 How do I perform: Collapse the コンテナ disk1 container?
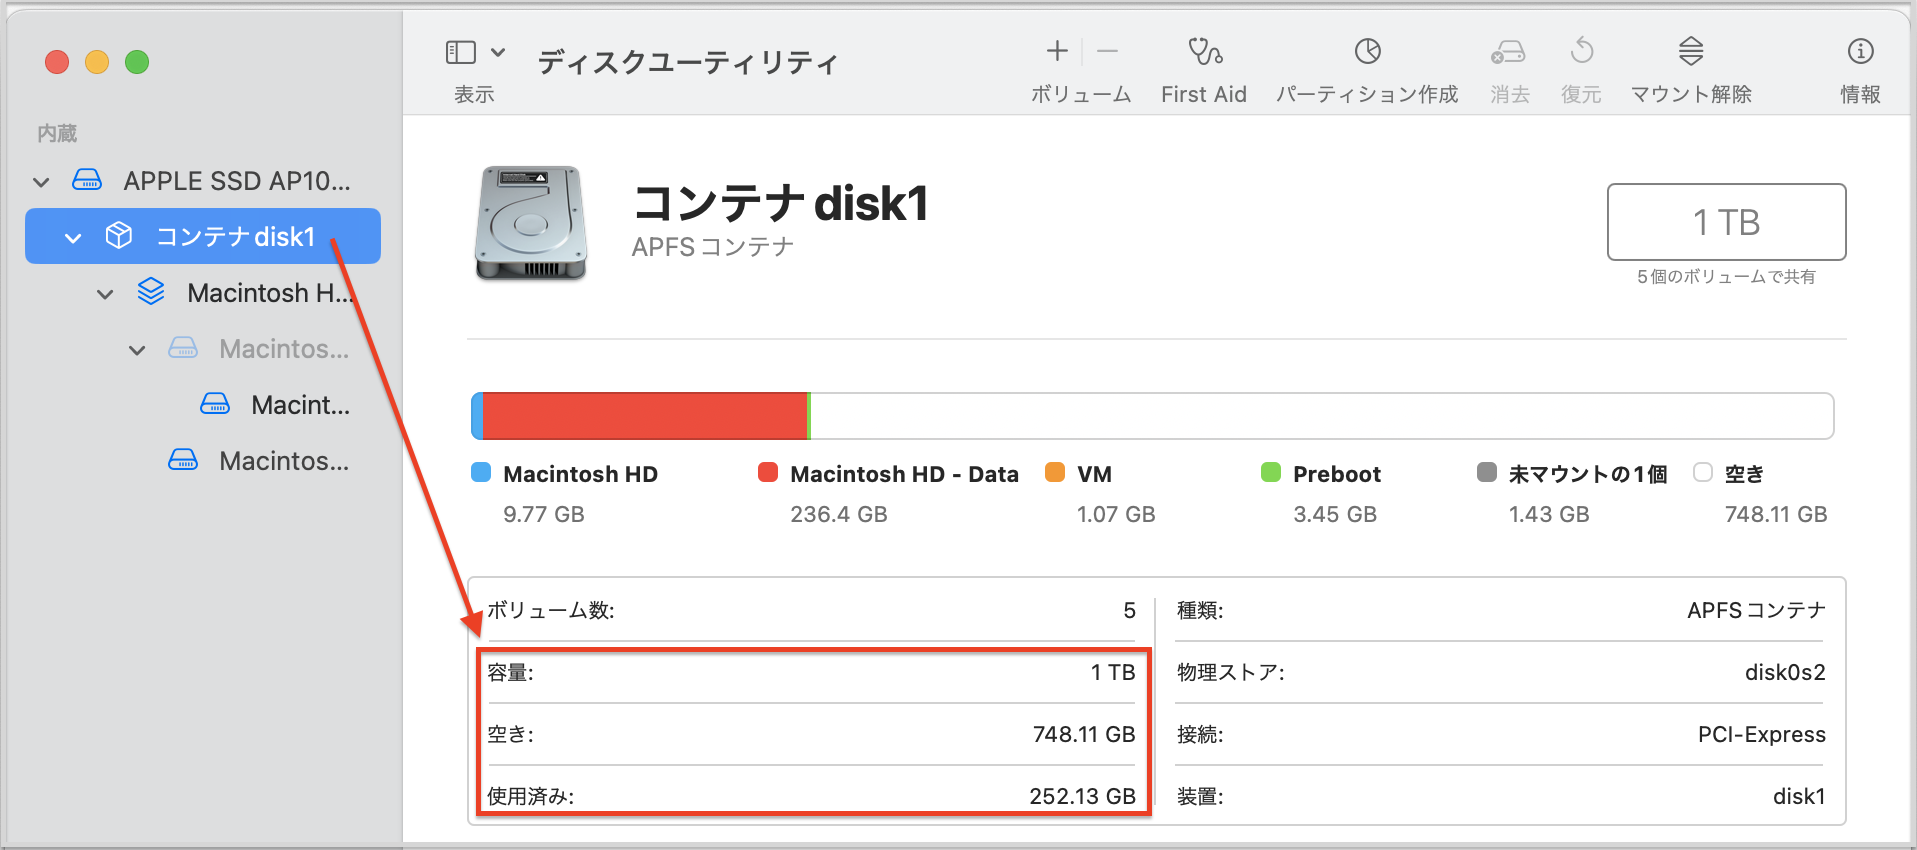coord(73,238)
